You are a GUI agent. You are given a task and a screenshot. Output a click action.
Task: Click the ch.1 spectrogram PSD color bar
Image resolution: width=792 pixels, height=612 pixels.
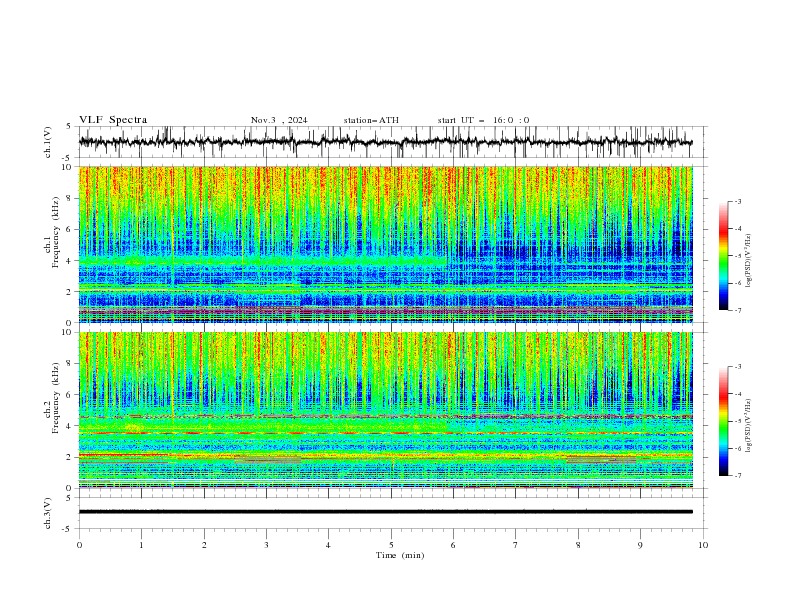(x=723, y=256)
